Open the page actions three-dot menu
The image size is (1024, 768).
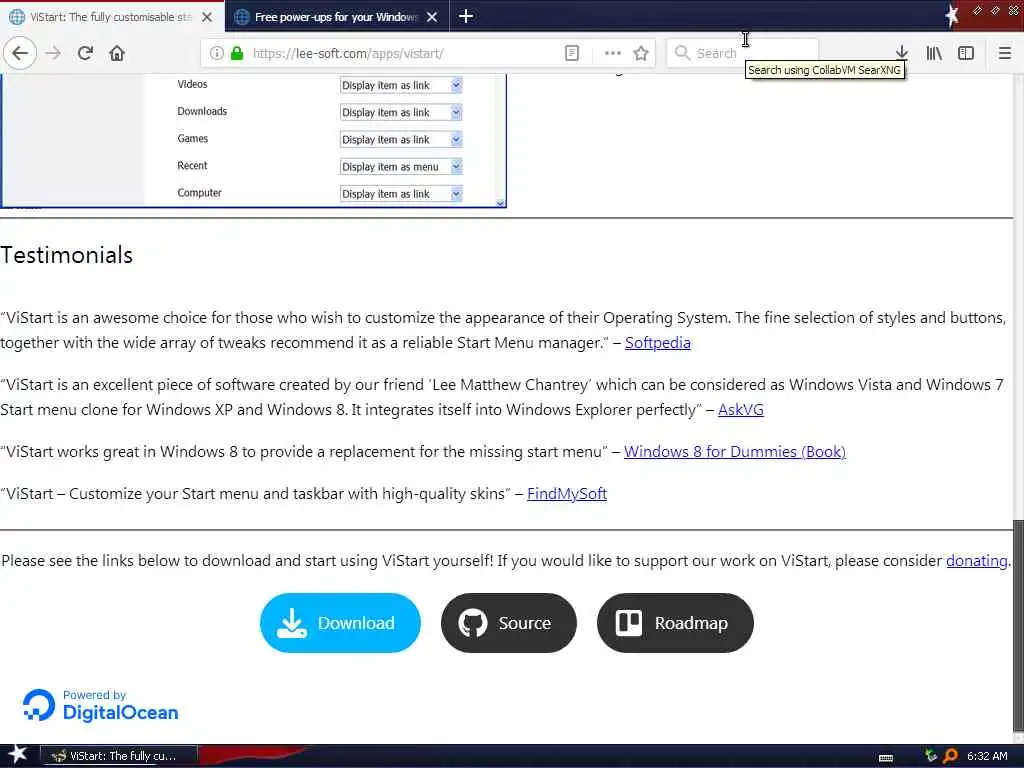pos(613,53)
